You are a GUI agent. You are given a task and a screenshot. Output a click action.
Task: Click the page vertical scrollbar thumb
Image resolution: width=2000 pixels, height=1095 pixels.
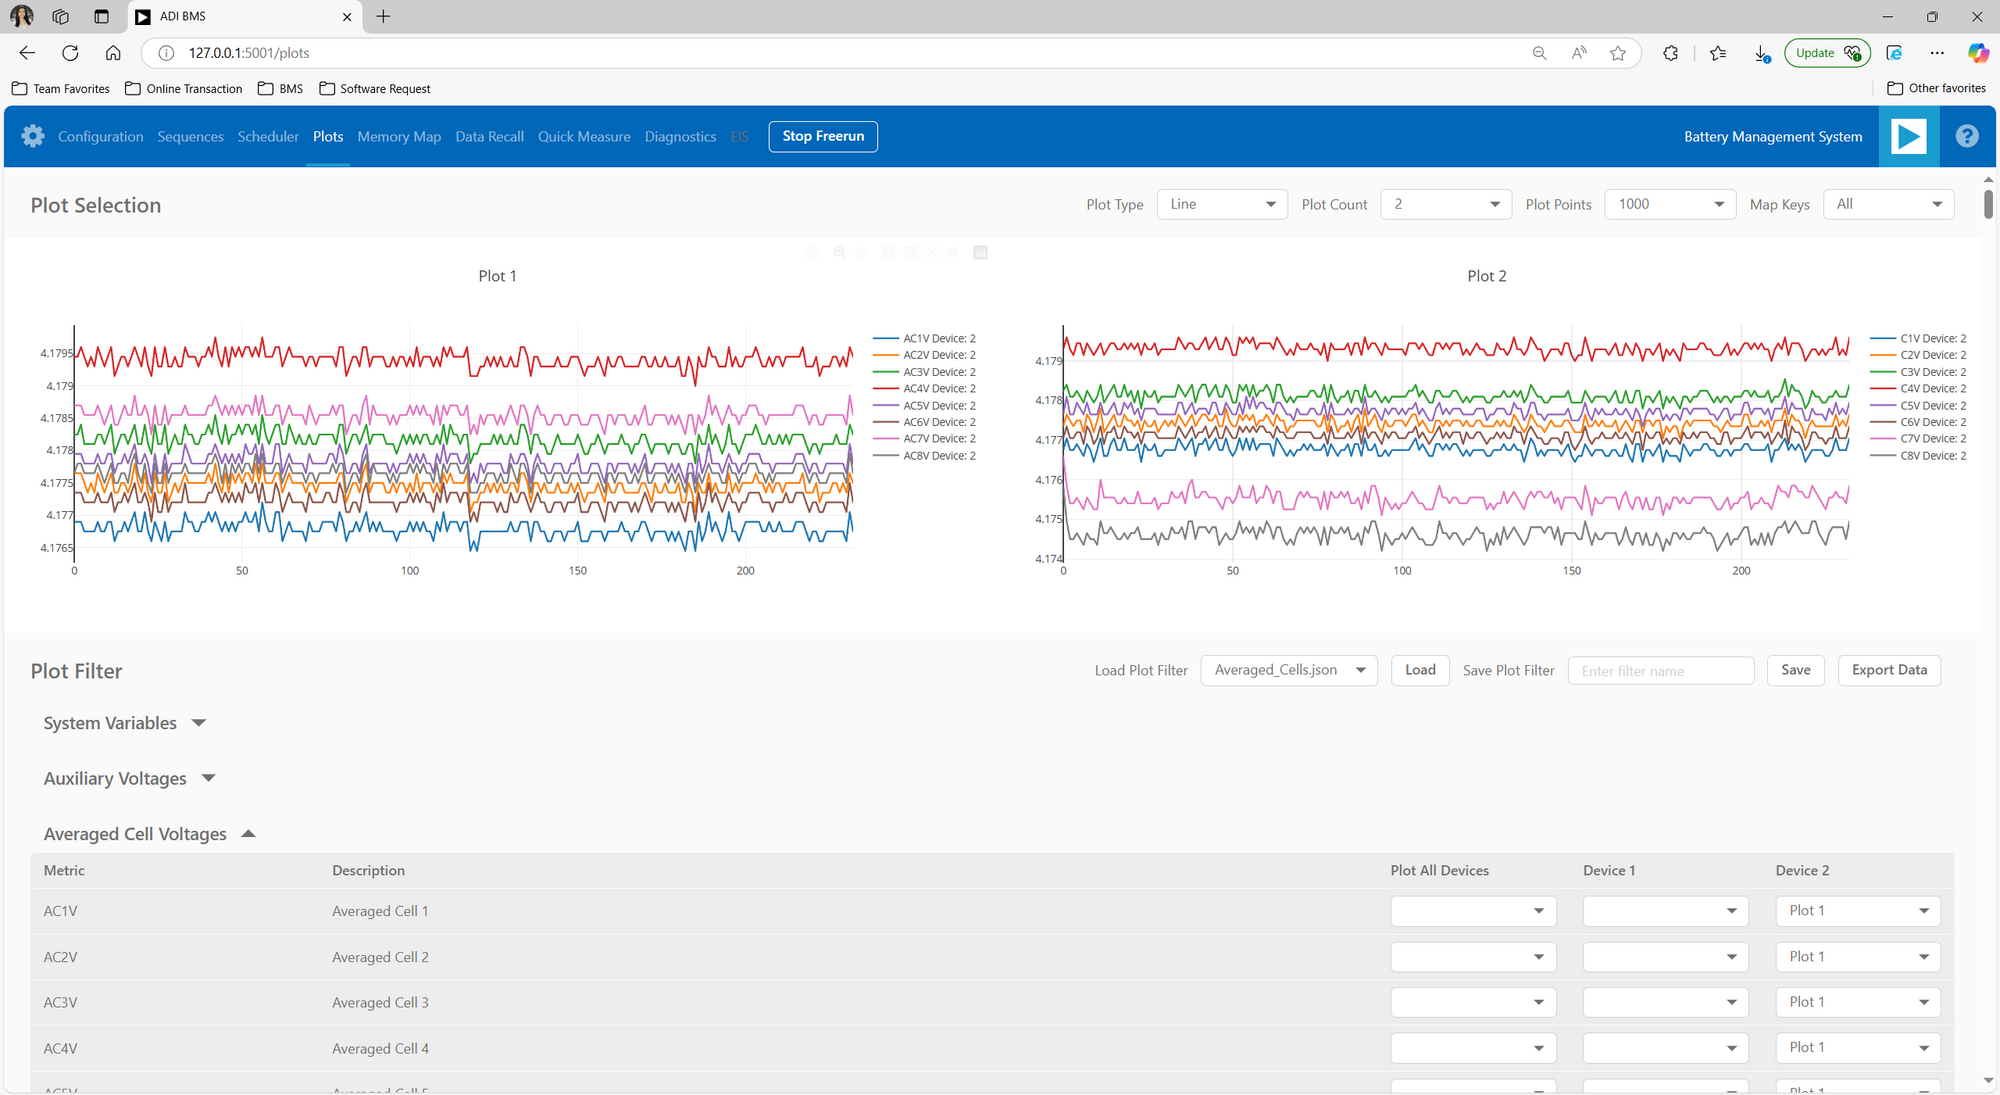pos(1988,203)
